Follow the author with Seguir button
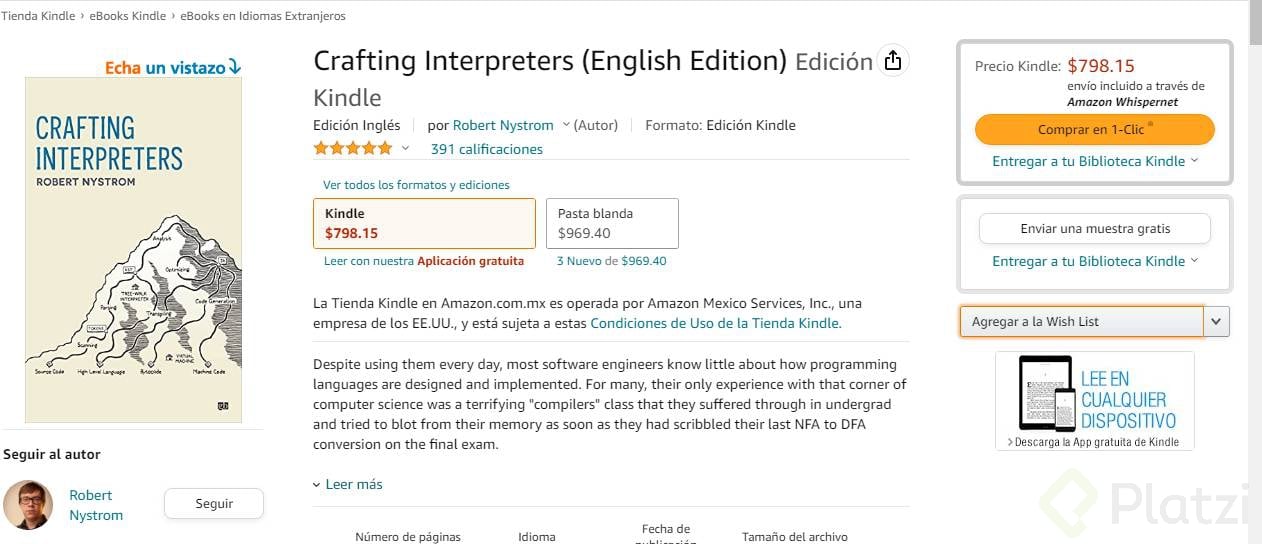This screenshot has width=1262, height=544. click(x=213, y=504)
